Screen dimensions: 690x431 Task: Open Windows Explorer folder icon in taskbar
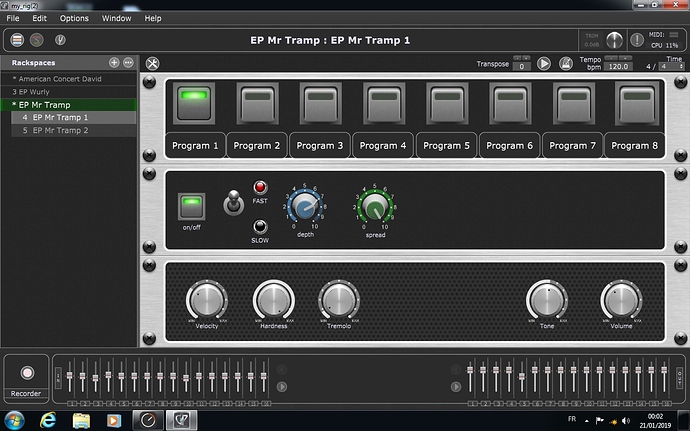81,420
